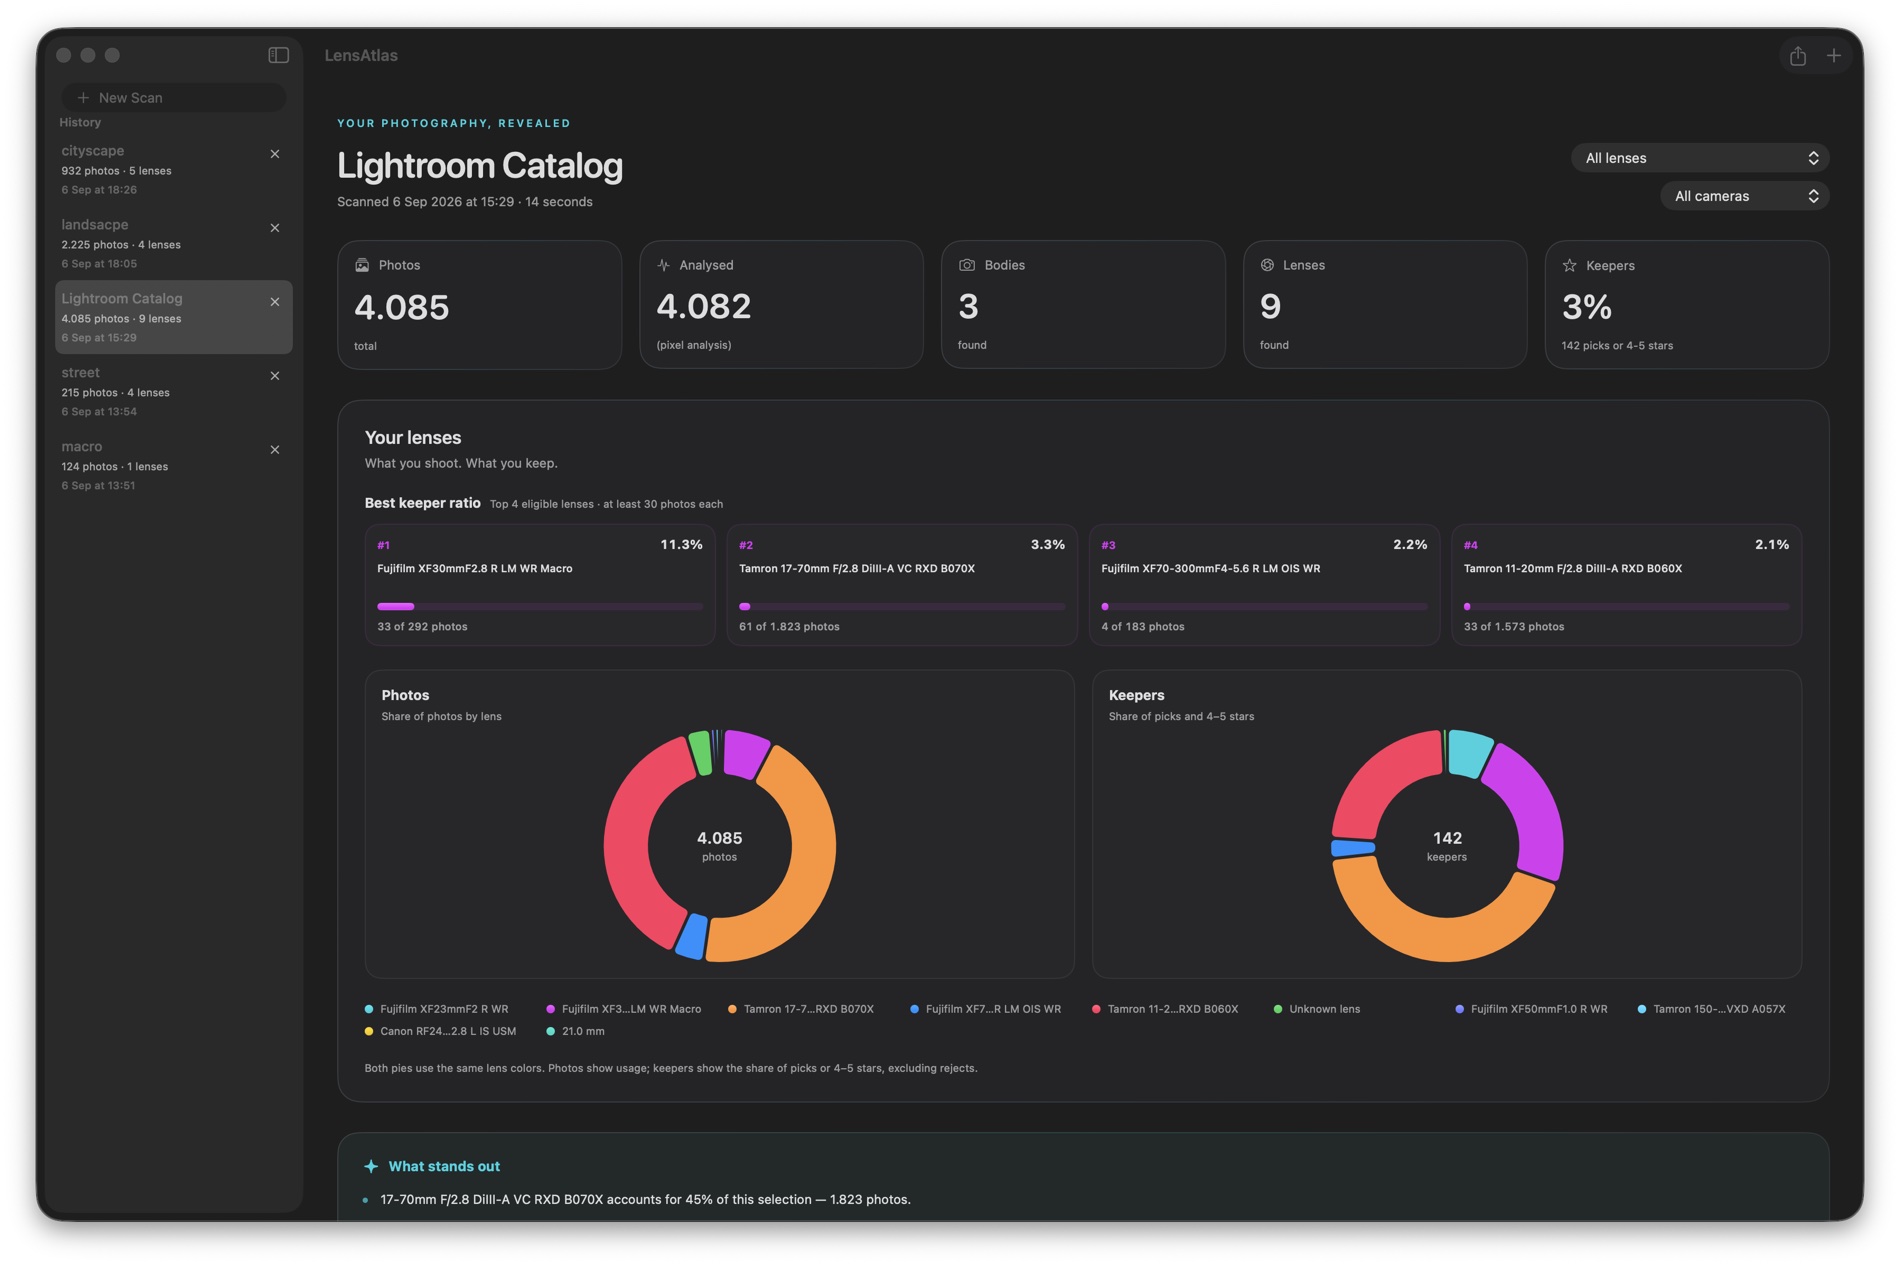Click the cyan segment of Keepers donut

pos(1470,752)
